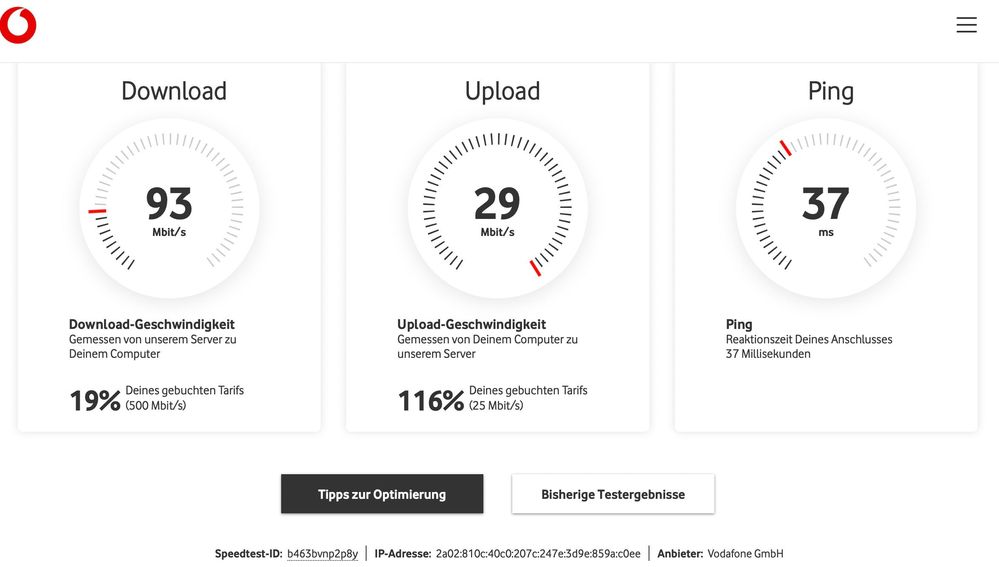This screenshot has height=567, width=999.
Task: Click the 29 Mbit/s upload result
Action: tap(497, 211)
